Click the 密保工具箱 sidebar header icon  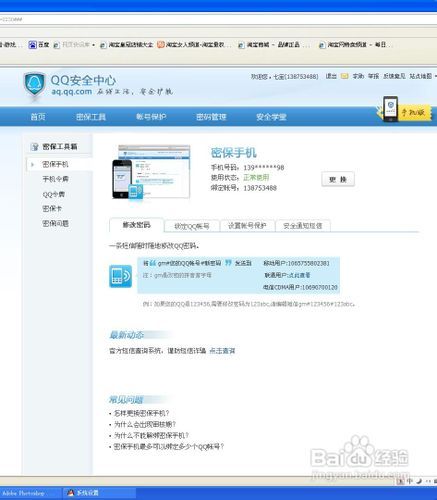pos(34,147)
